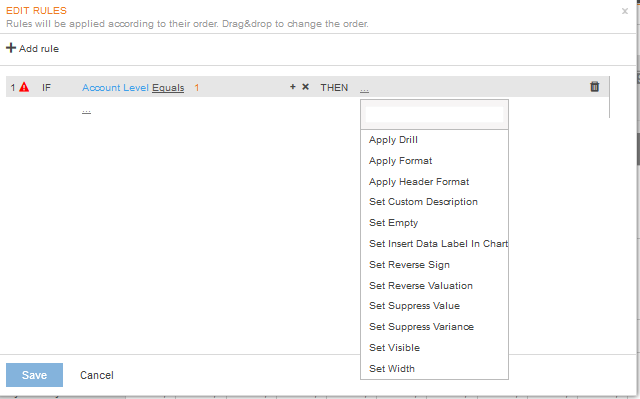The image size is (640, 399).
Task: Click the search box in action dropdown
Action: coord(434,115)
